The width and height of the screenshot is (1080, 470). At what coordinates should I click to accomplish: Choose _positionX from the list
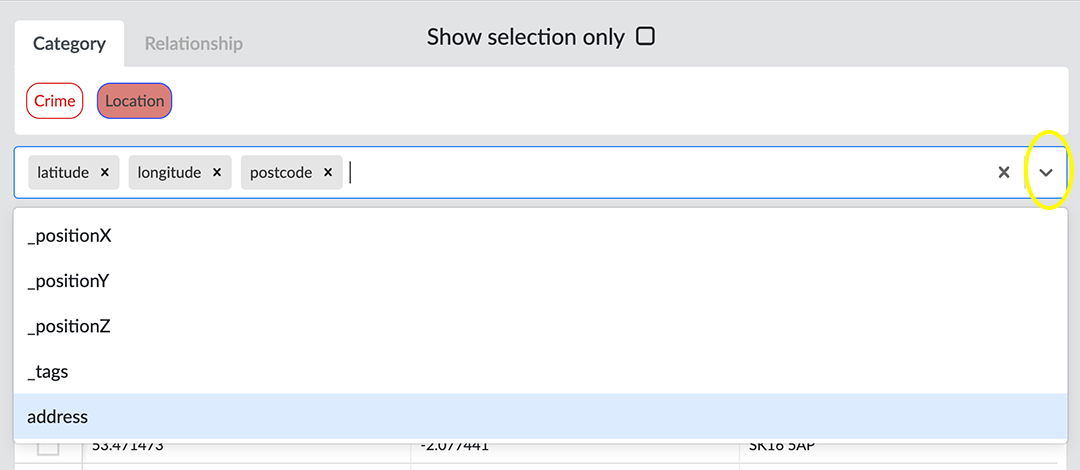(69, 236)
